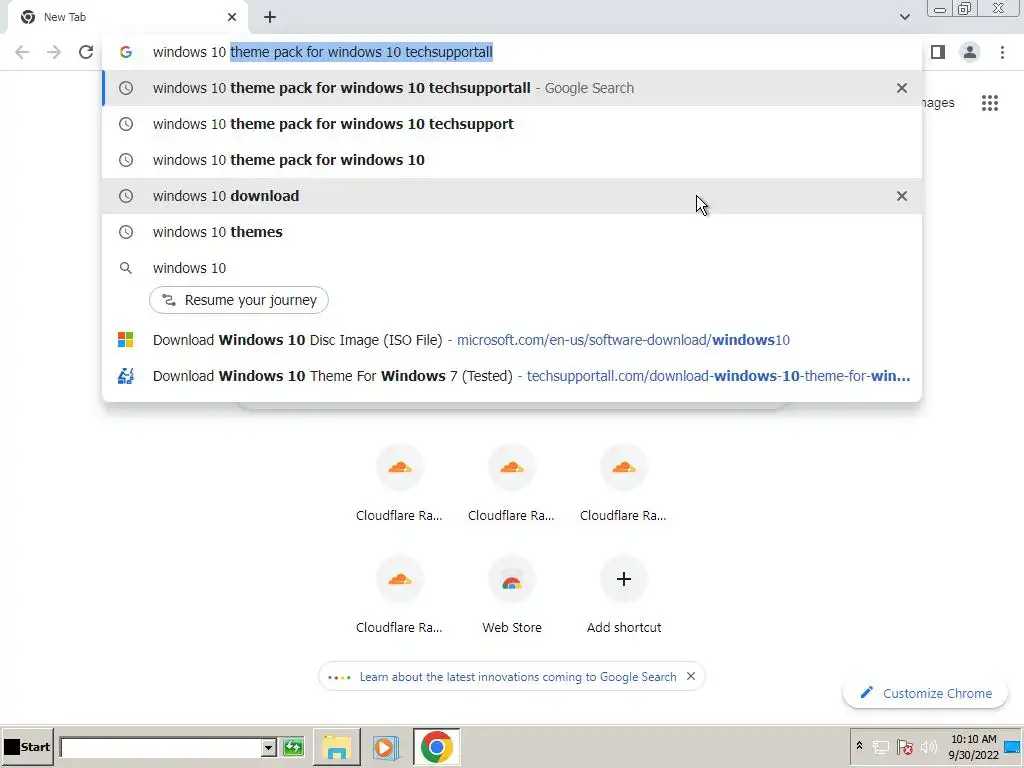Click the volume speaker tray icon
The width and height of the screenshot is (1024, 768).
928,747
